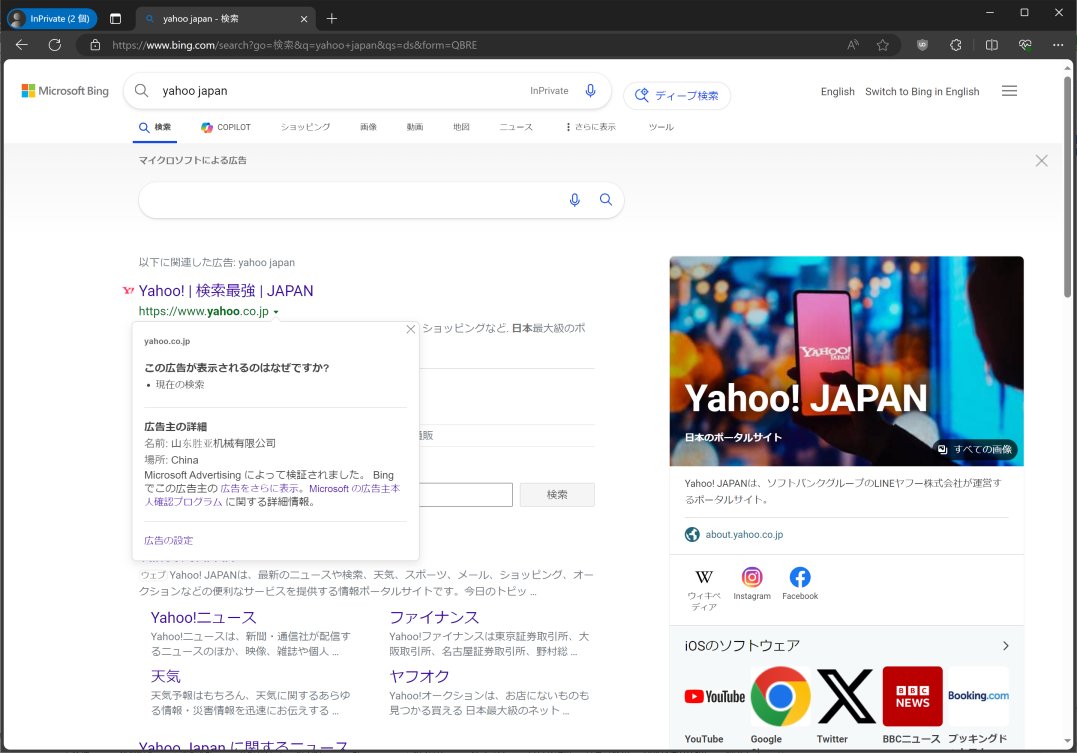Switch to Bing in English
The width and height of the screenshot is (1077, 753).
(x=922, y=91)
